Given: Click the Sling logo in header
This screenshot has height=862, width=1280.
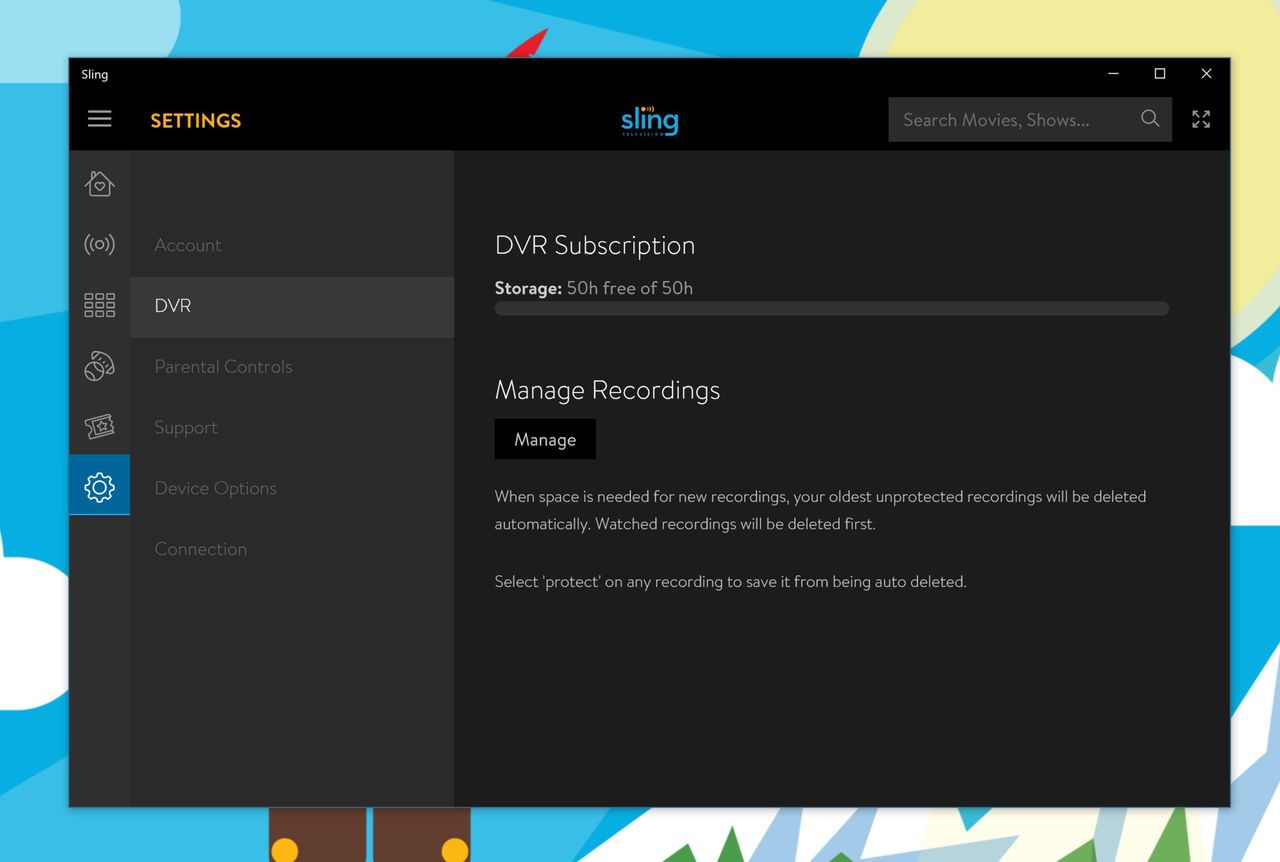Looking at the screenshot, I should click(x=649, y=120).
